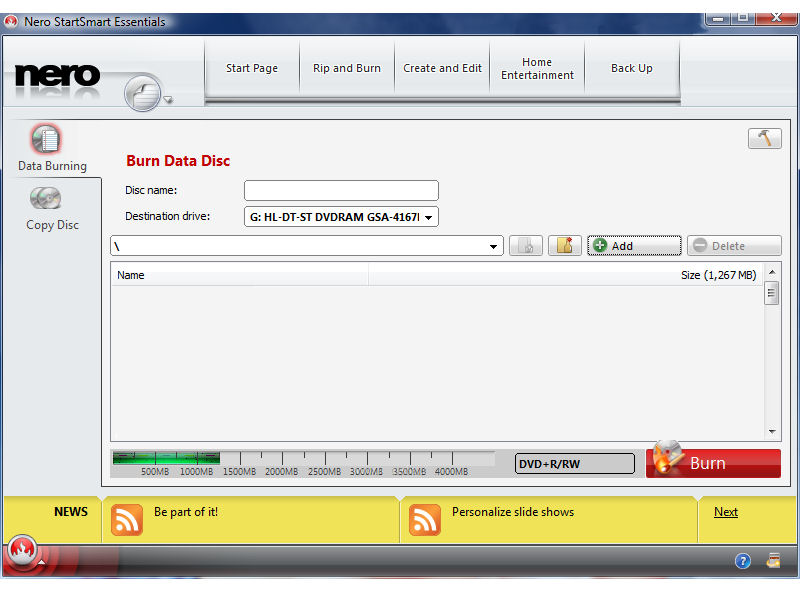Open the Back Up tab
Image resolution: width=800 pixels, height=600 pixels.
point(631,68)
